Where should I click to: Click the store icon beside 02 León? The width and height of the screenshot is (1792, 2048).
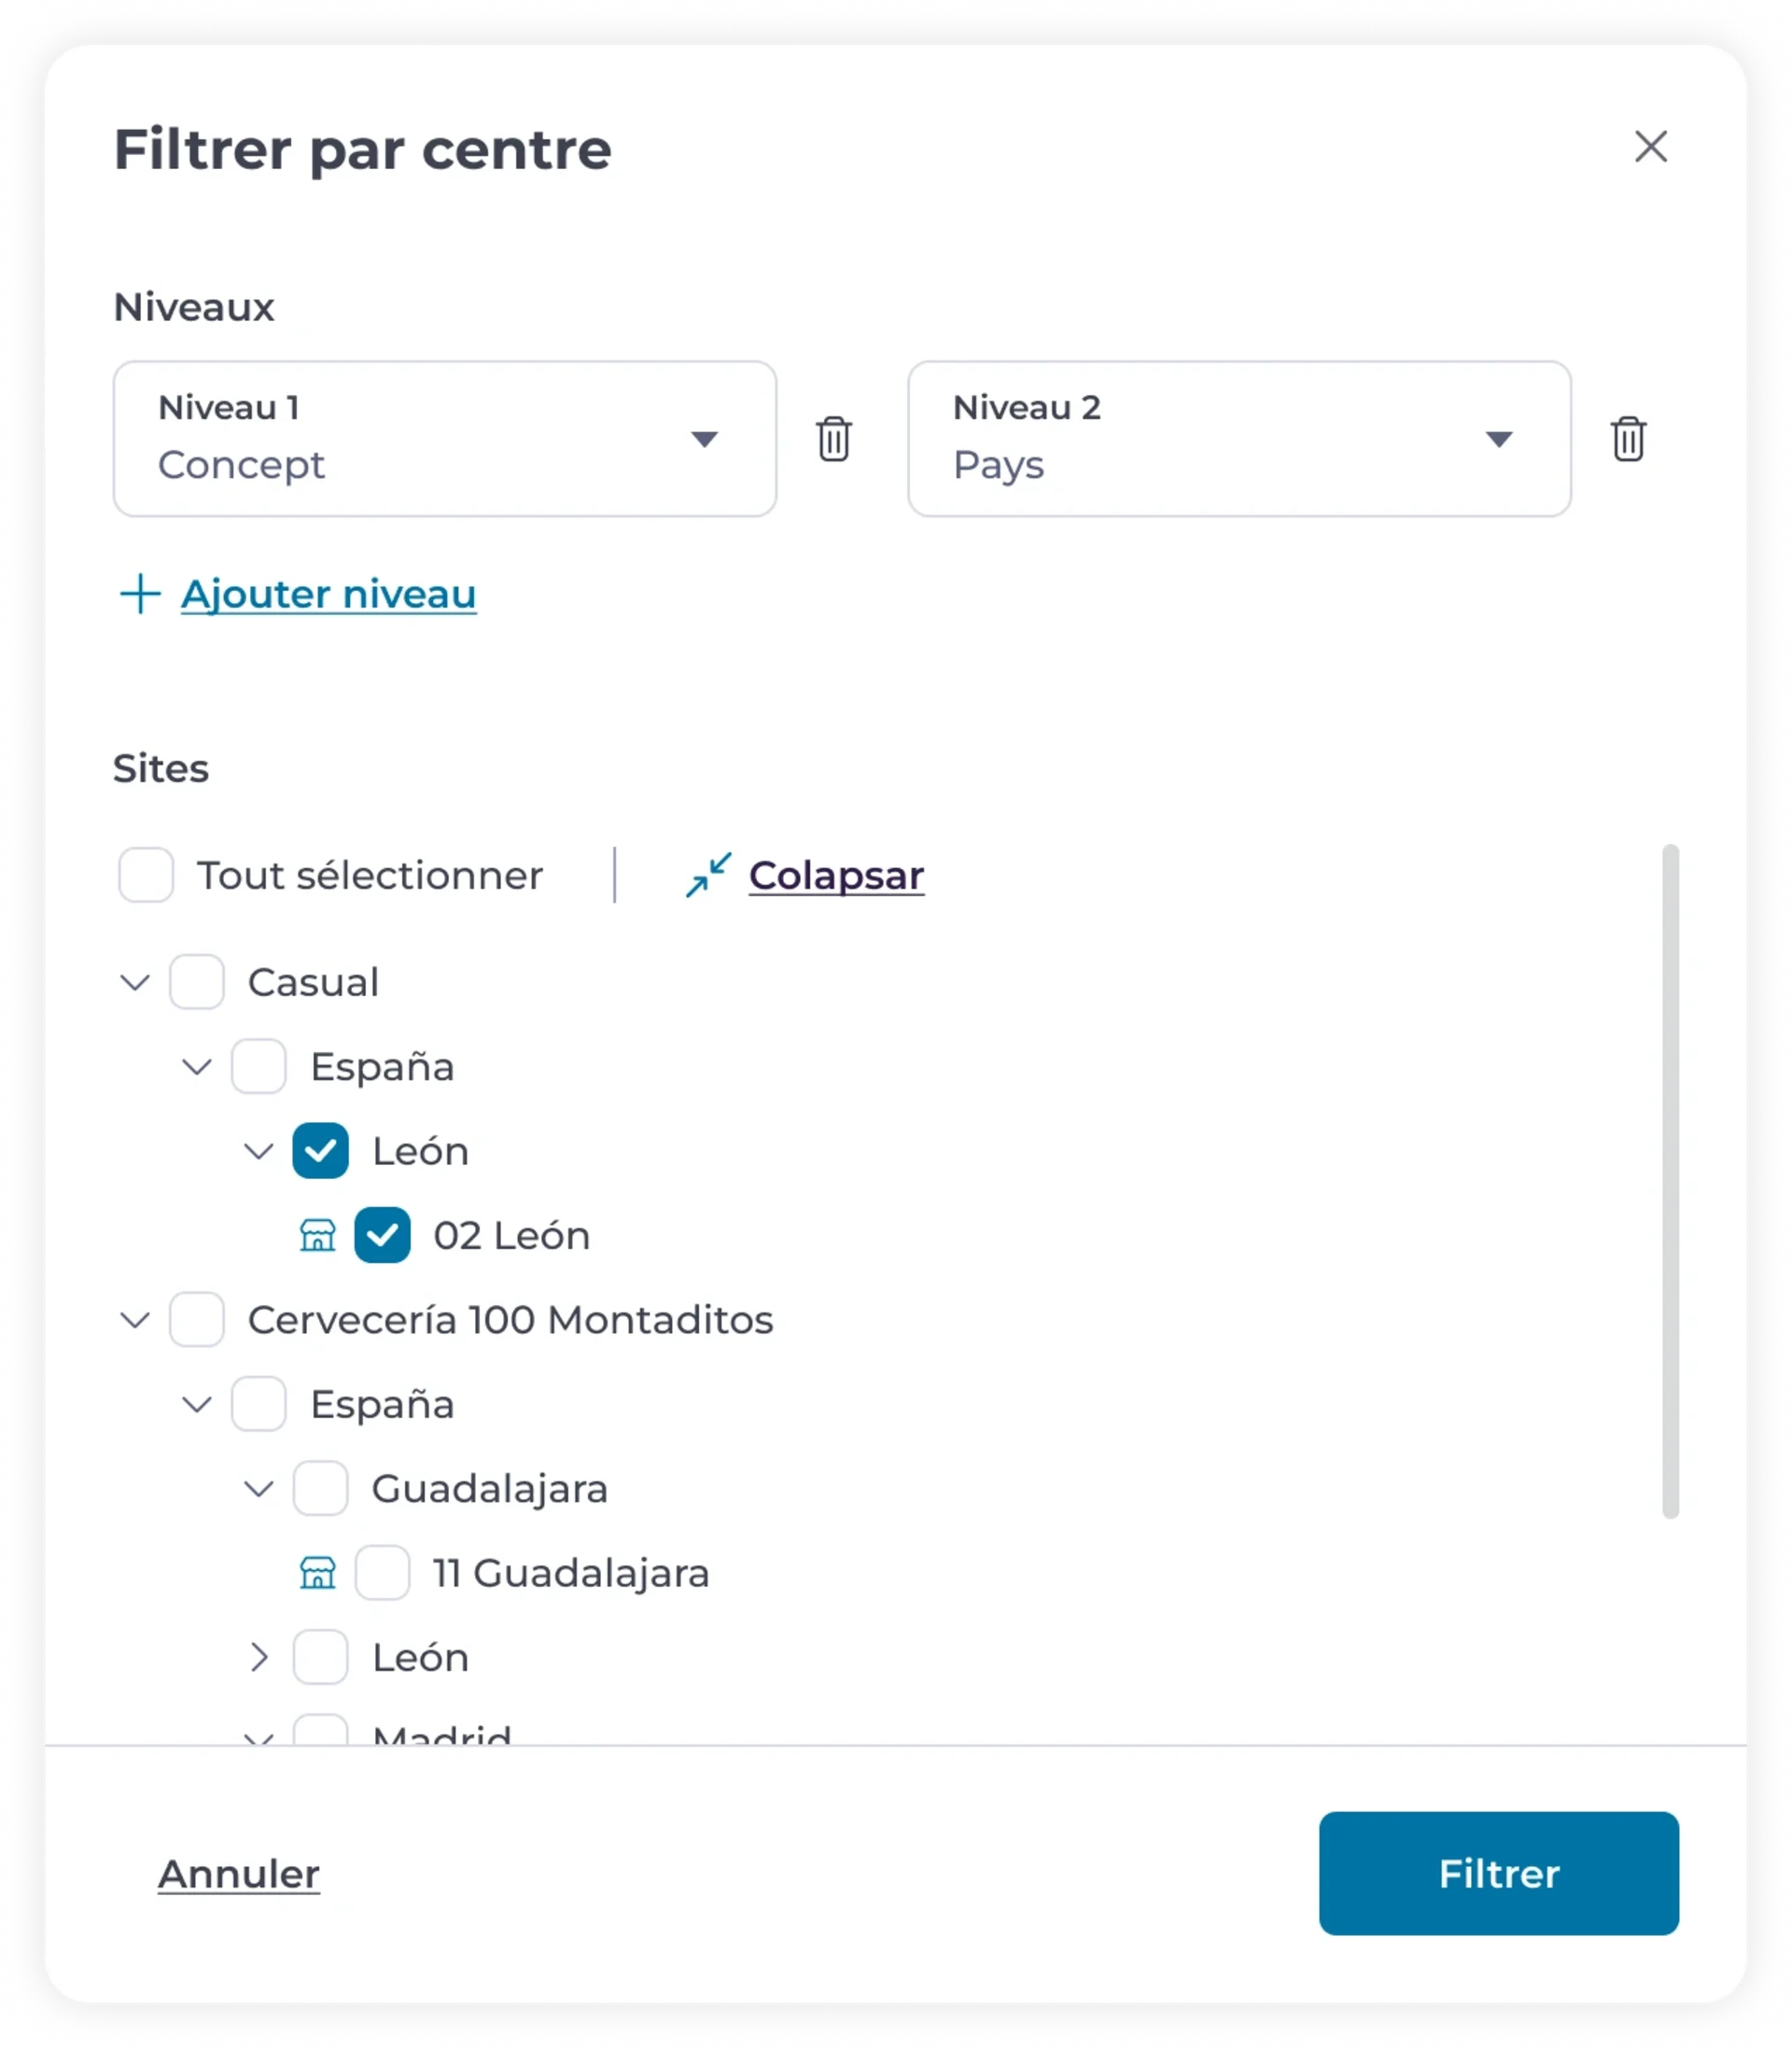(x=318, y=1235)
